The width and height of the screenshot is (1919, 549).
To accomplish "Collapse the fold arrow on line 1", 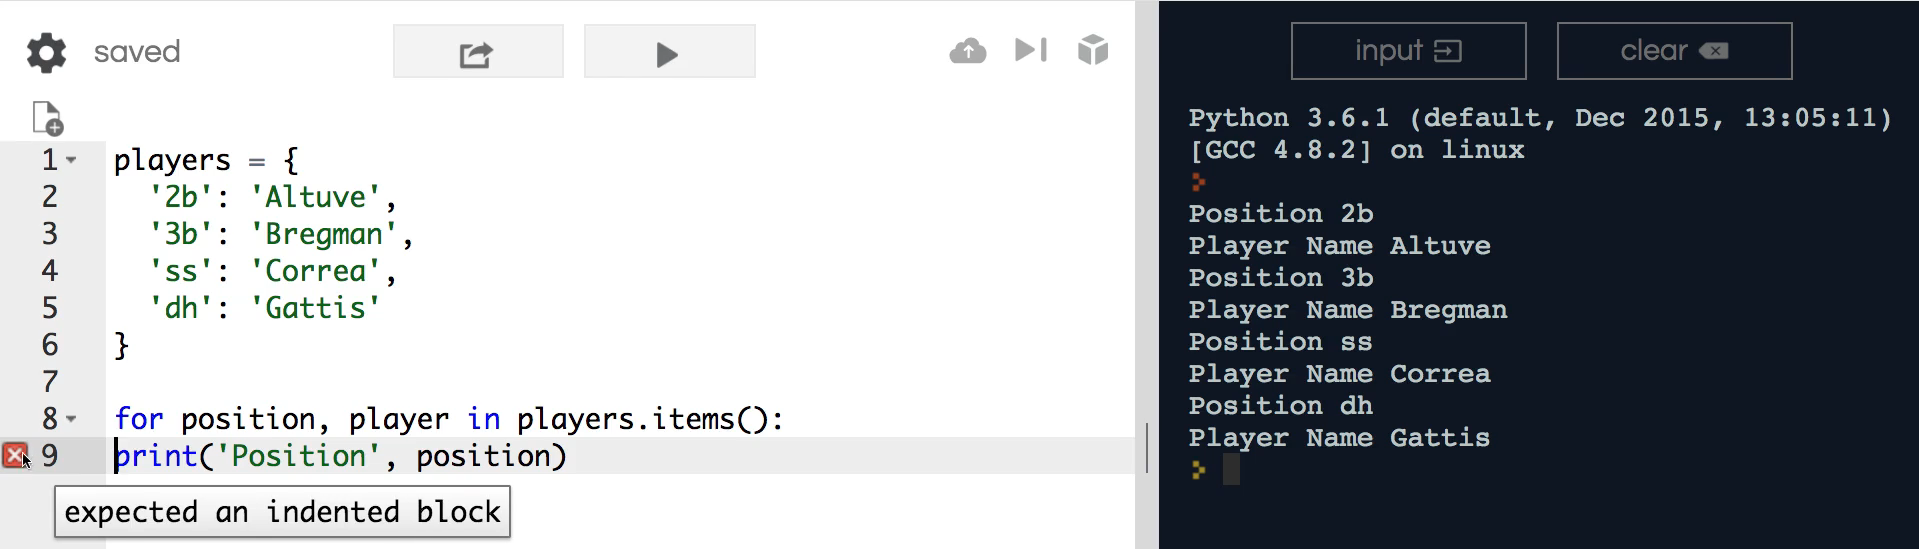I will click(71, 160).
